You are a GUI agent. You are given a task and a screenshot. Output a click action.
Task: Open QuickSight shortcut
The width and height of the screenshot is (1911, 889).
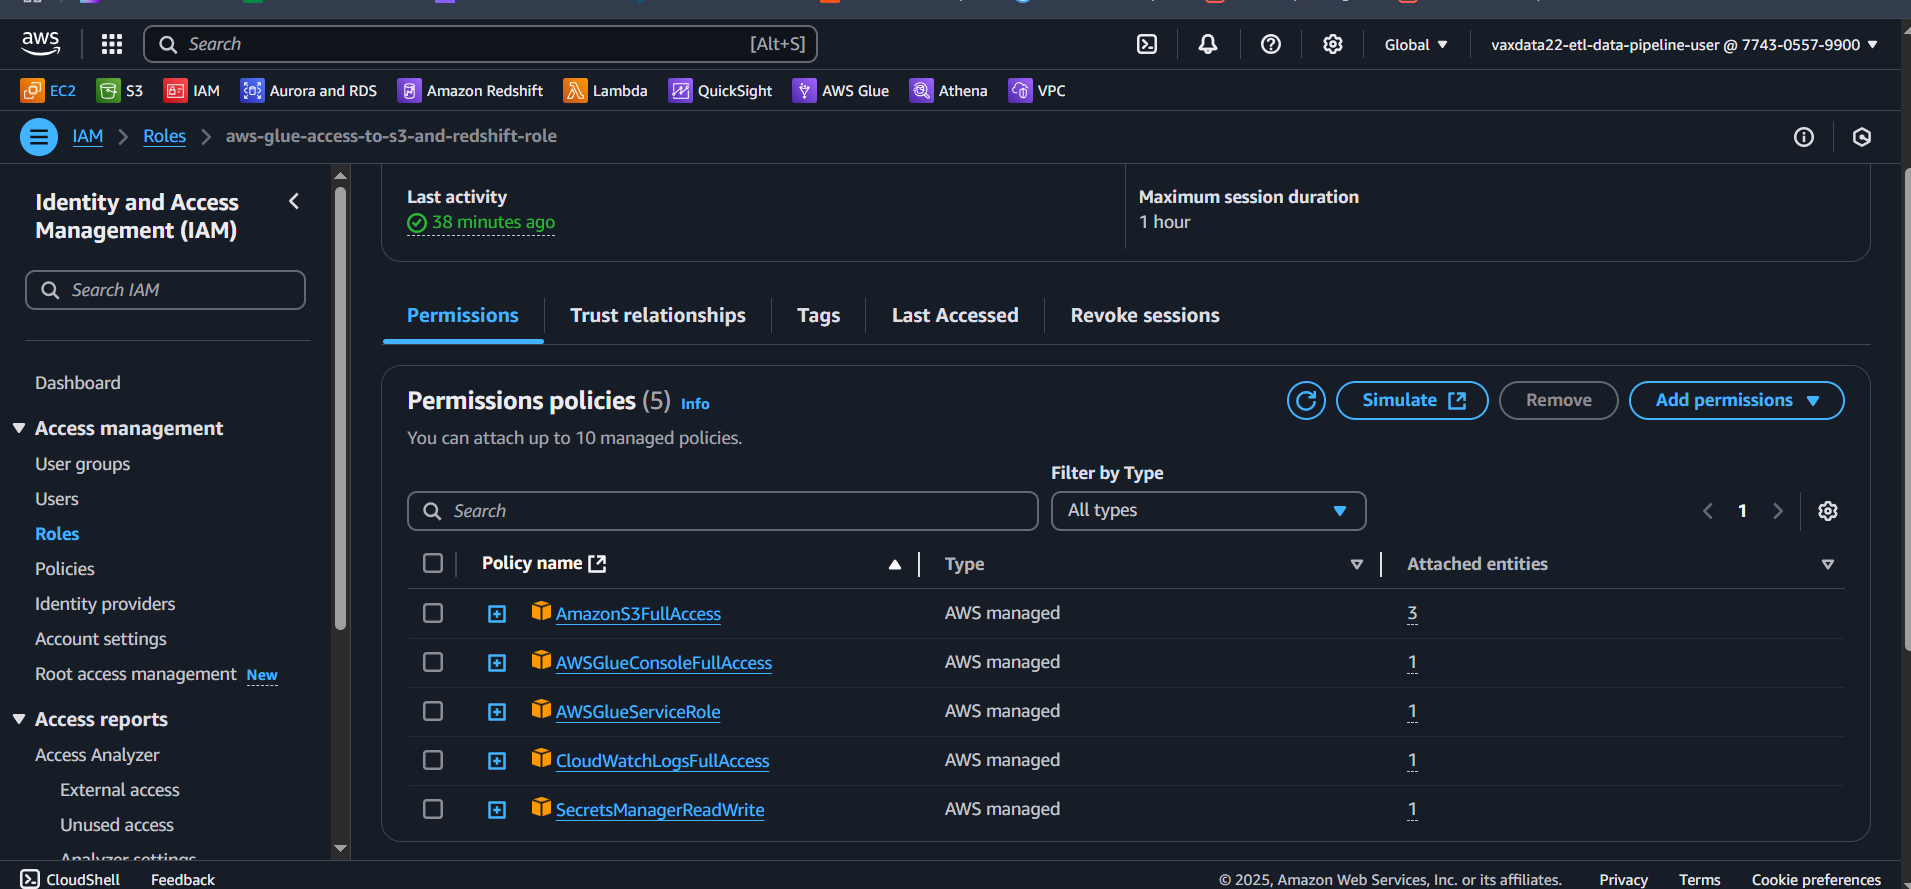click(720, 91)
